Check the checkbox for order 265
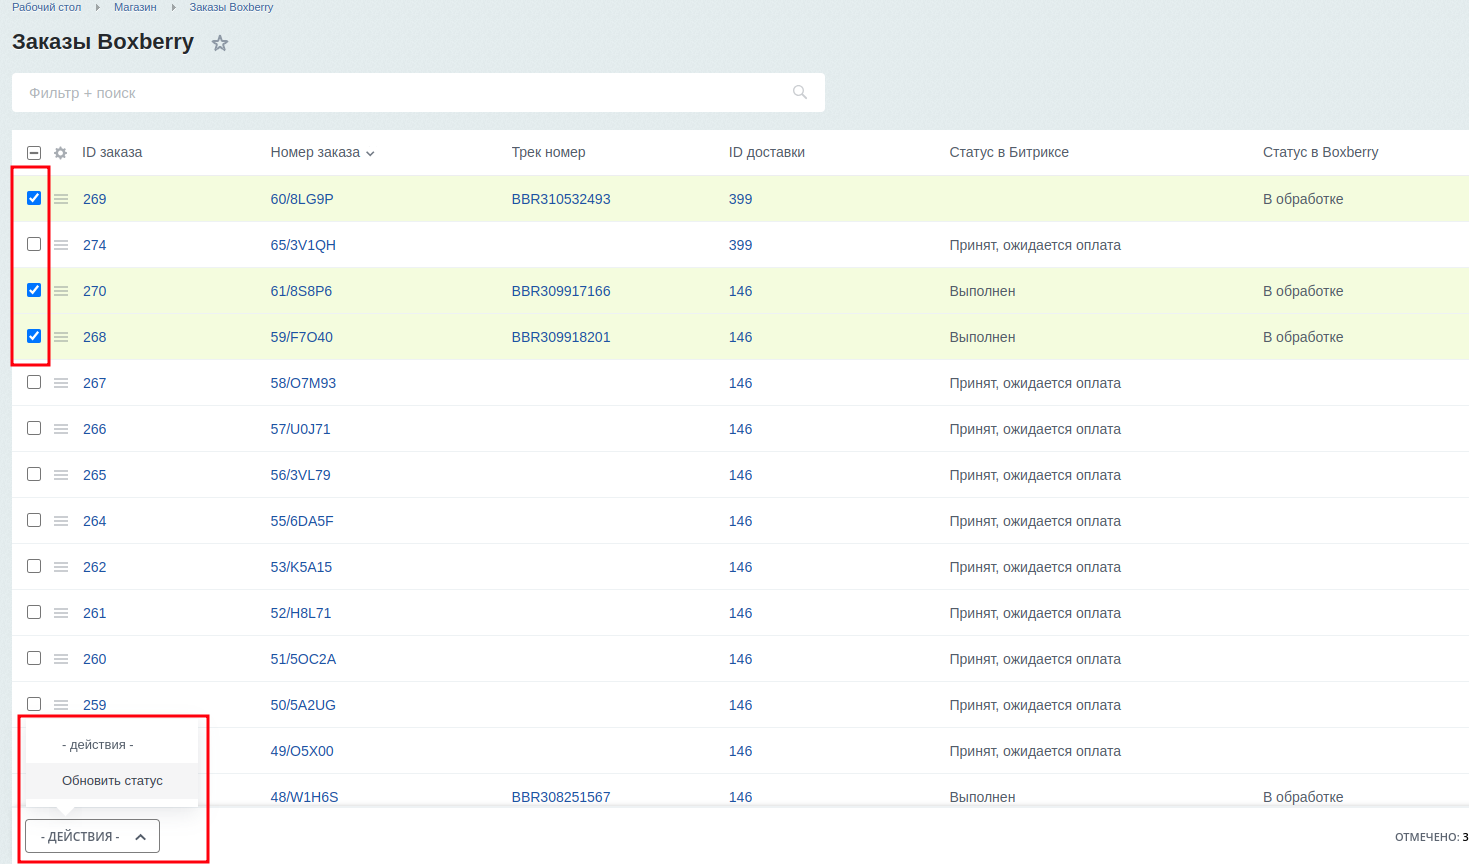This screenshot has width=1469, height=864. (34, 474)
